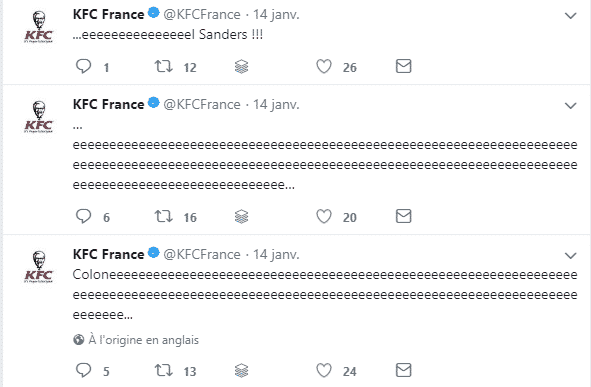
Task: Retweet the tweet with 16 retweets
Action: pos(164,216)
